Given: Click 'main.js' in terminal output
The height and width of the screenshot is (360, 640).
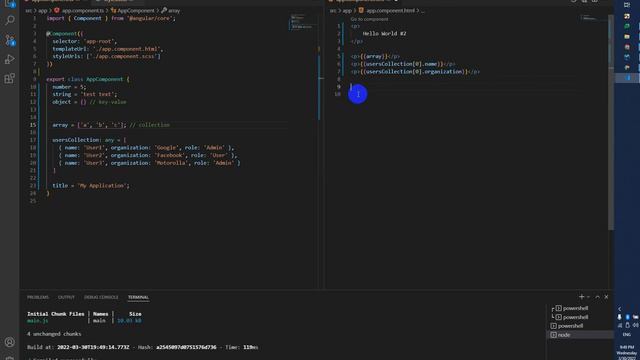Looking at the screenshot, I should 37,321.
